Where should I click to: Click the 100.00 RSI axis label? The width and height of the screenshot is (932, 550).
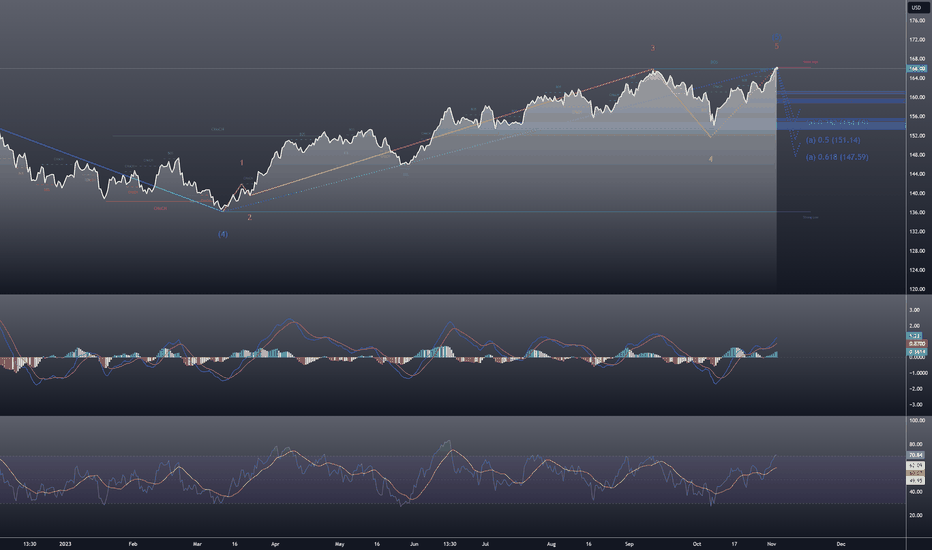pos(917,420)
